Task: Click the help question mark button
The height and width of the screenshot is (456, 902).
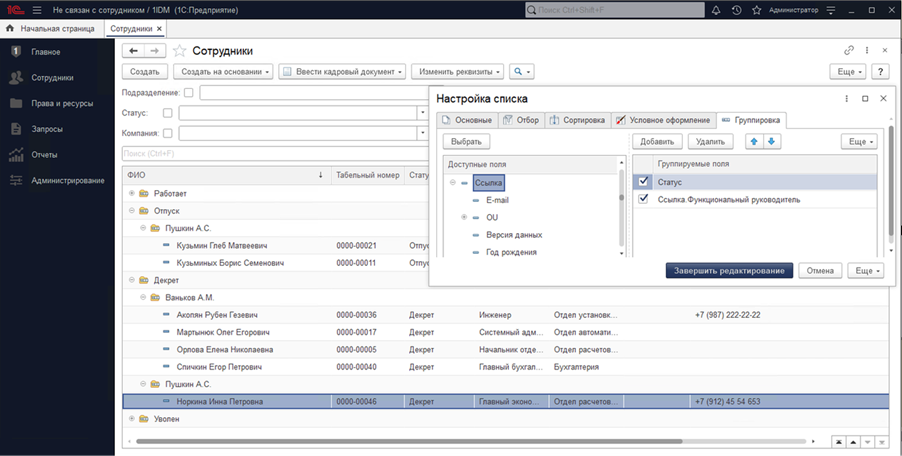Action: [x=880, y=72]
